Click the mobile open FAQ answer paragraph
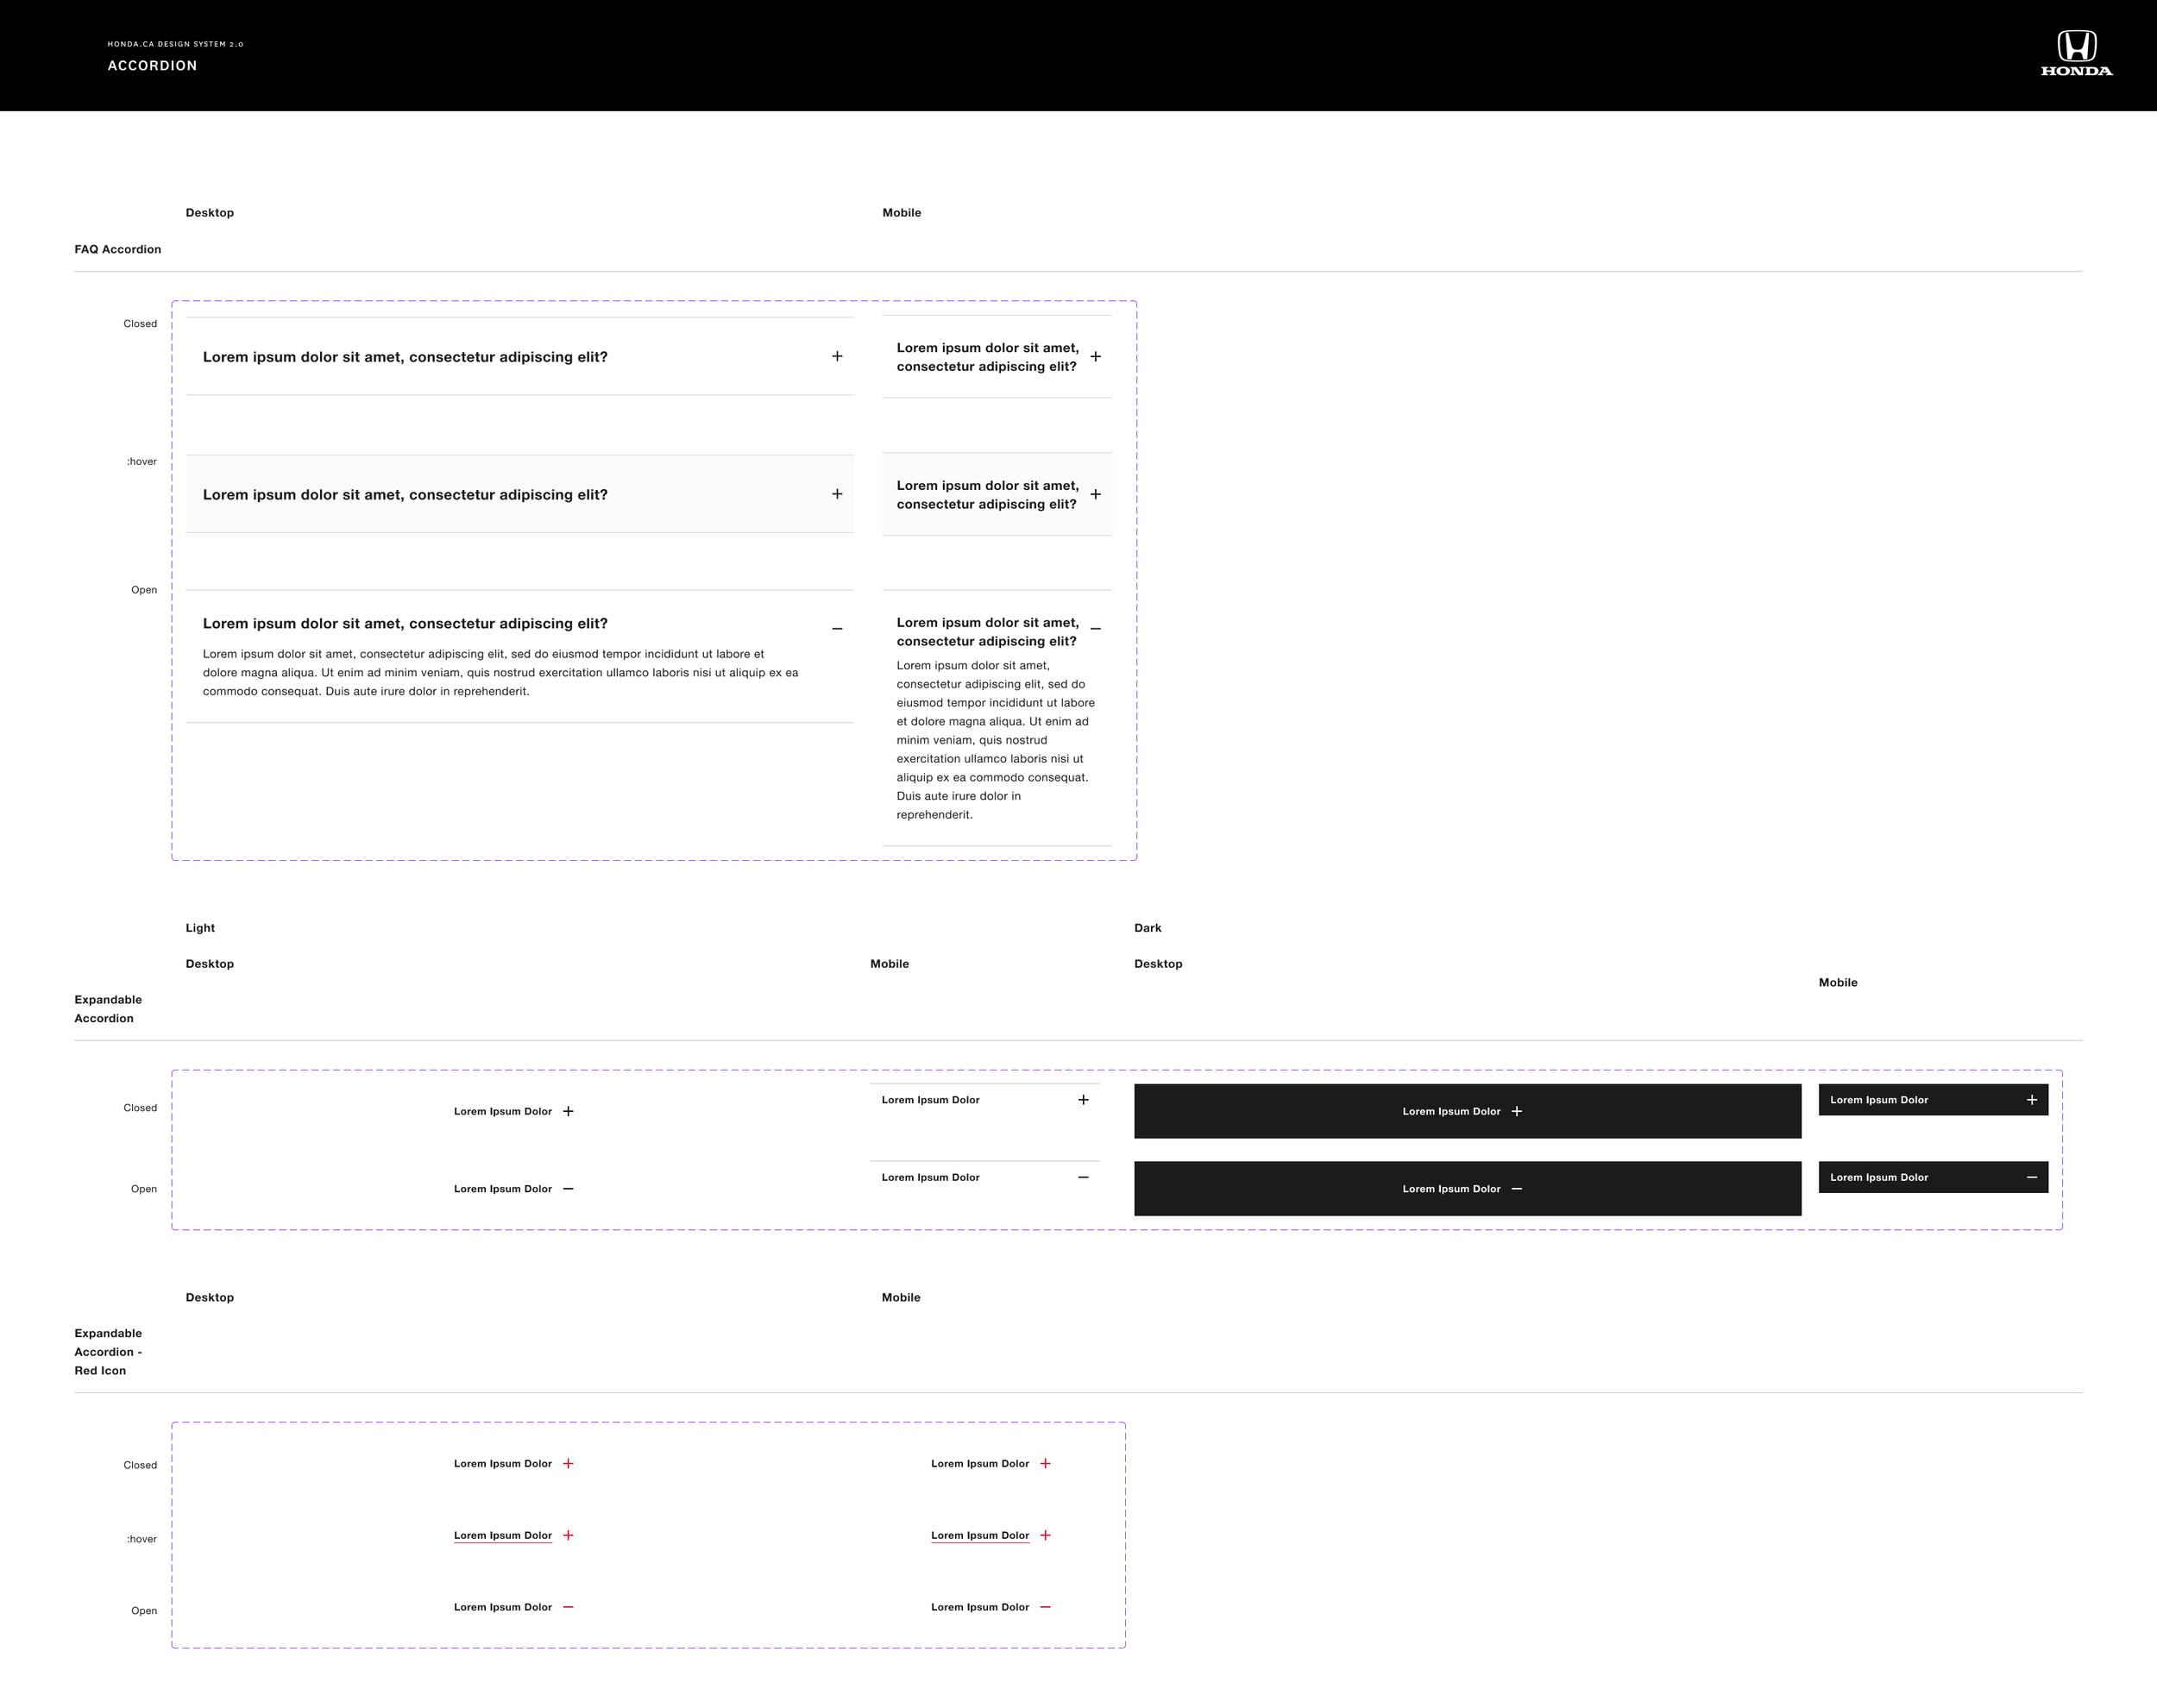Viewport: 2157px width, 1708px height. point(996,740)
